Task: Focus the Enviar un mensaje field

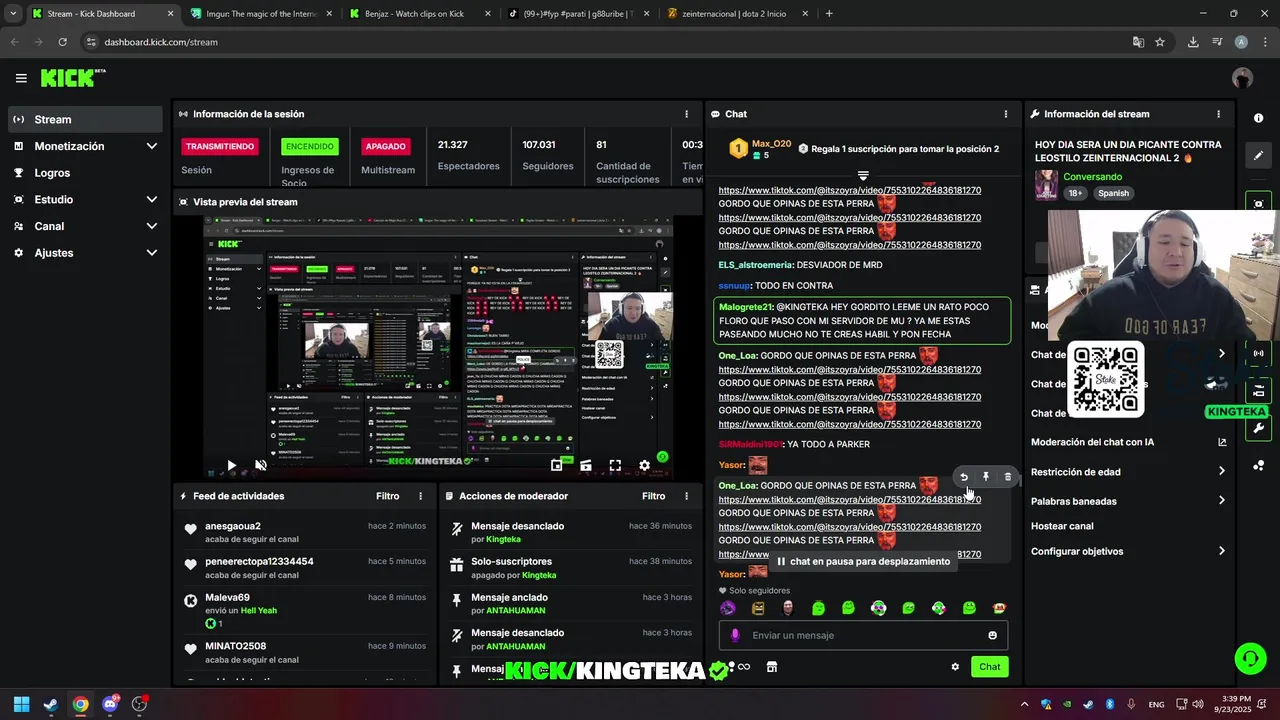Action: tap(863, 635)
